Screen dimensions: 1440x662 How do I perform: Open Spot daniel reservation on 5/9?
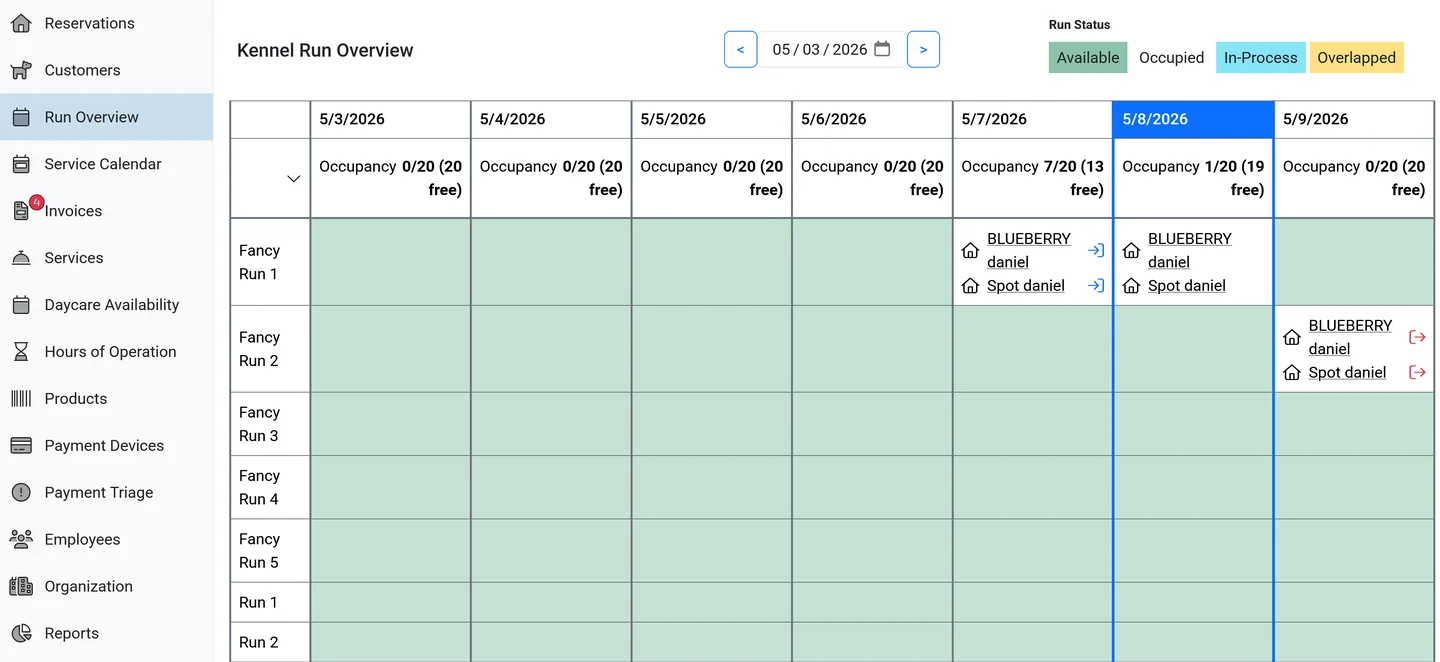point(1347,373)
